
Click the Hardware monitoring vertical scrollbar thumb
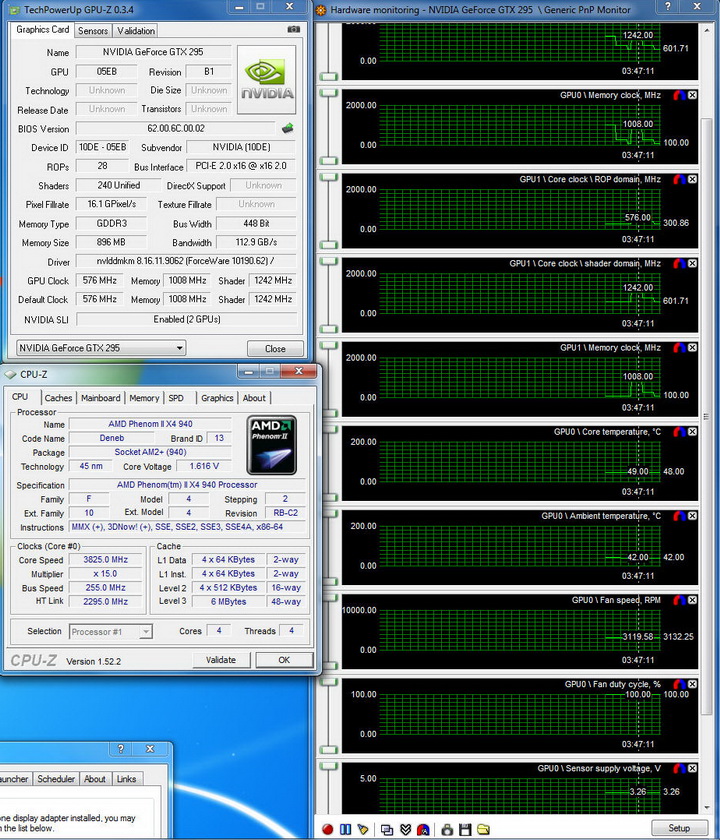(706, 416)
